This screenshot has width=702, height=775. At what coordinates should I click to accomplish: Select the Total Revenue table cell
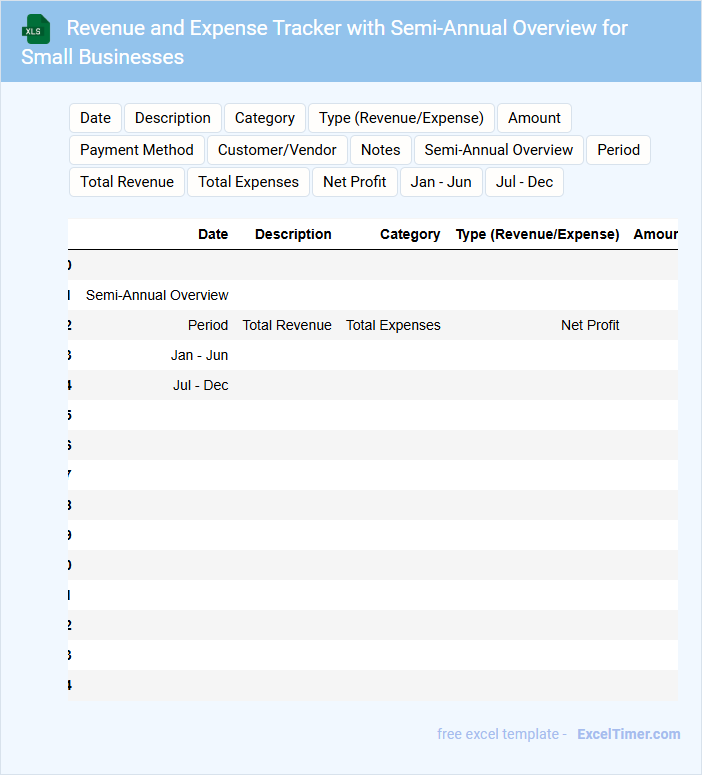coord(287,325)
